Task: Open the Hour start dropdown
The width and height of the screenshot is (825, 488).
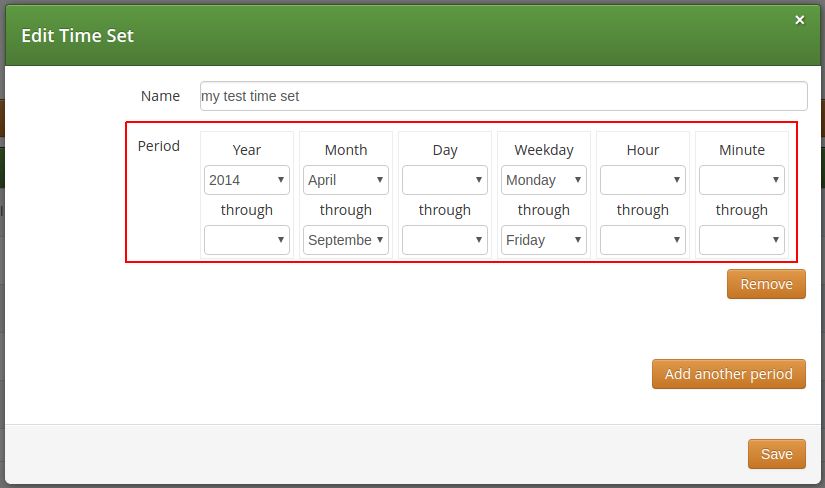Action: 642,180
